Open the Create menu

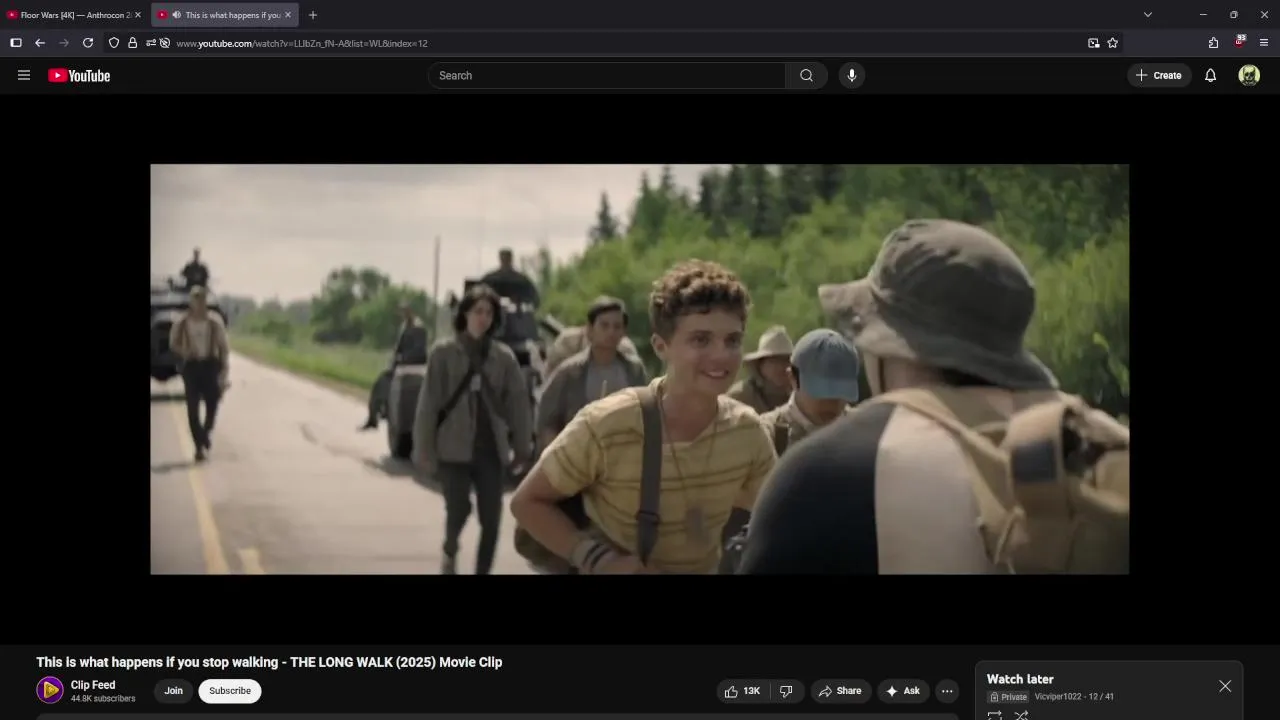[x=1159, y=75]
